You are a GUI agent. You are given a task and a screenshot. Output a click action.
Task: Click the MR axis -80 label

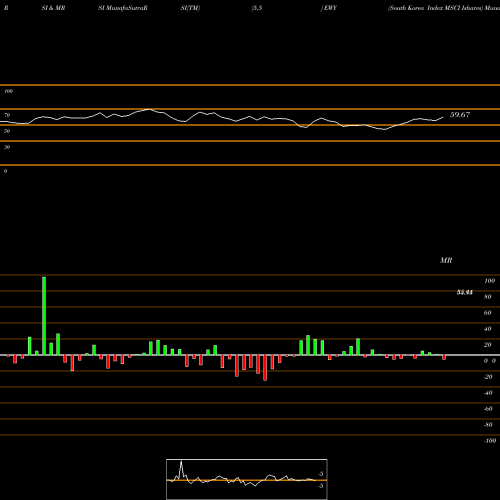(488, 425)
